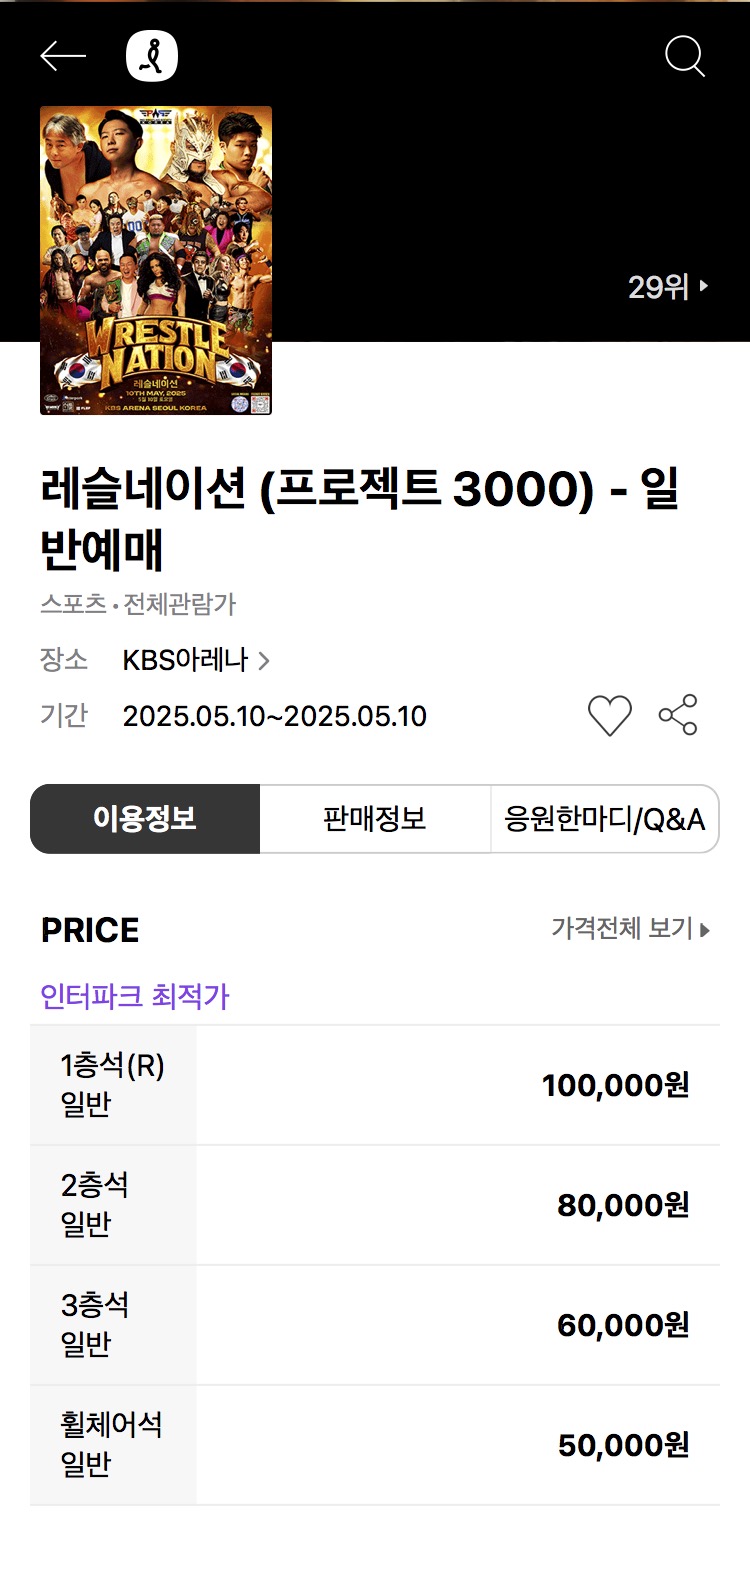The height and width of the screenshot is (1570, 750).
Task: Open search with the magnifier icon
Action: (685, 57)
